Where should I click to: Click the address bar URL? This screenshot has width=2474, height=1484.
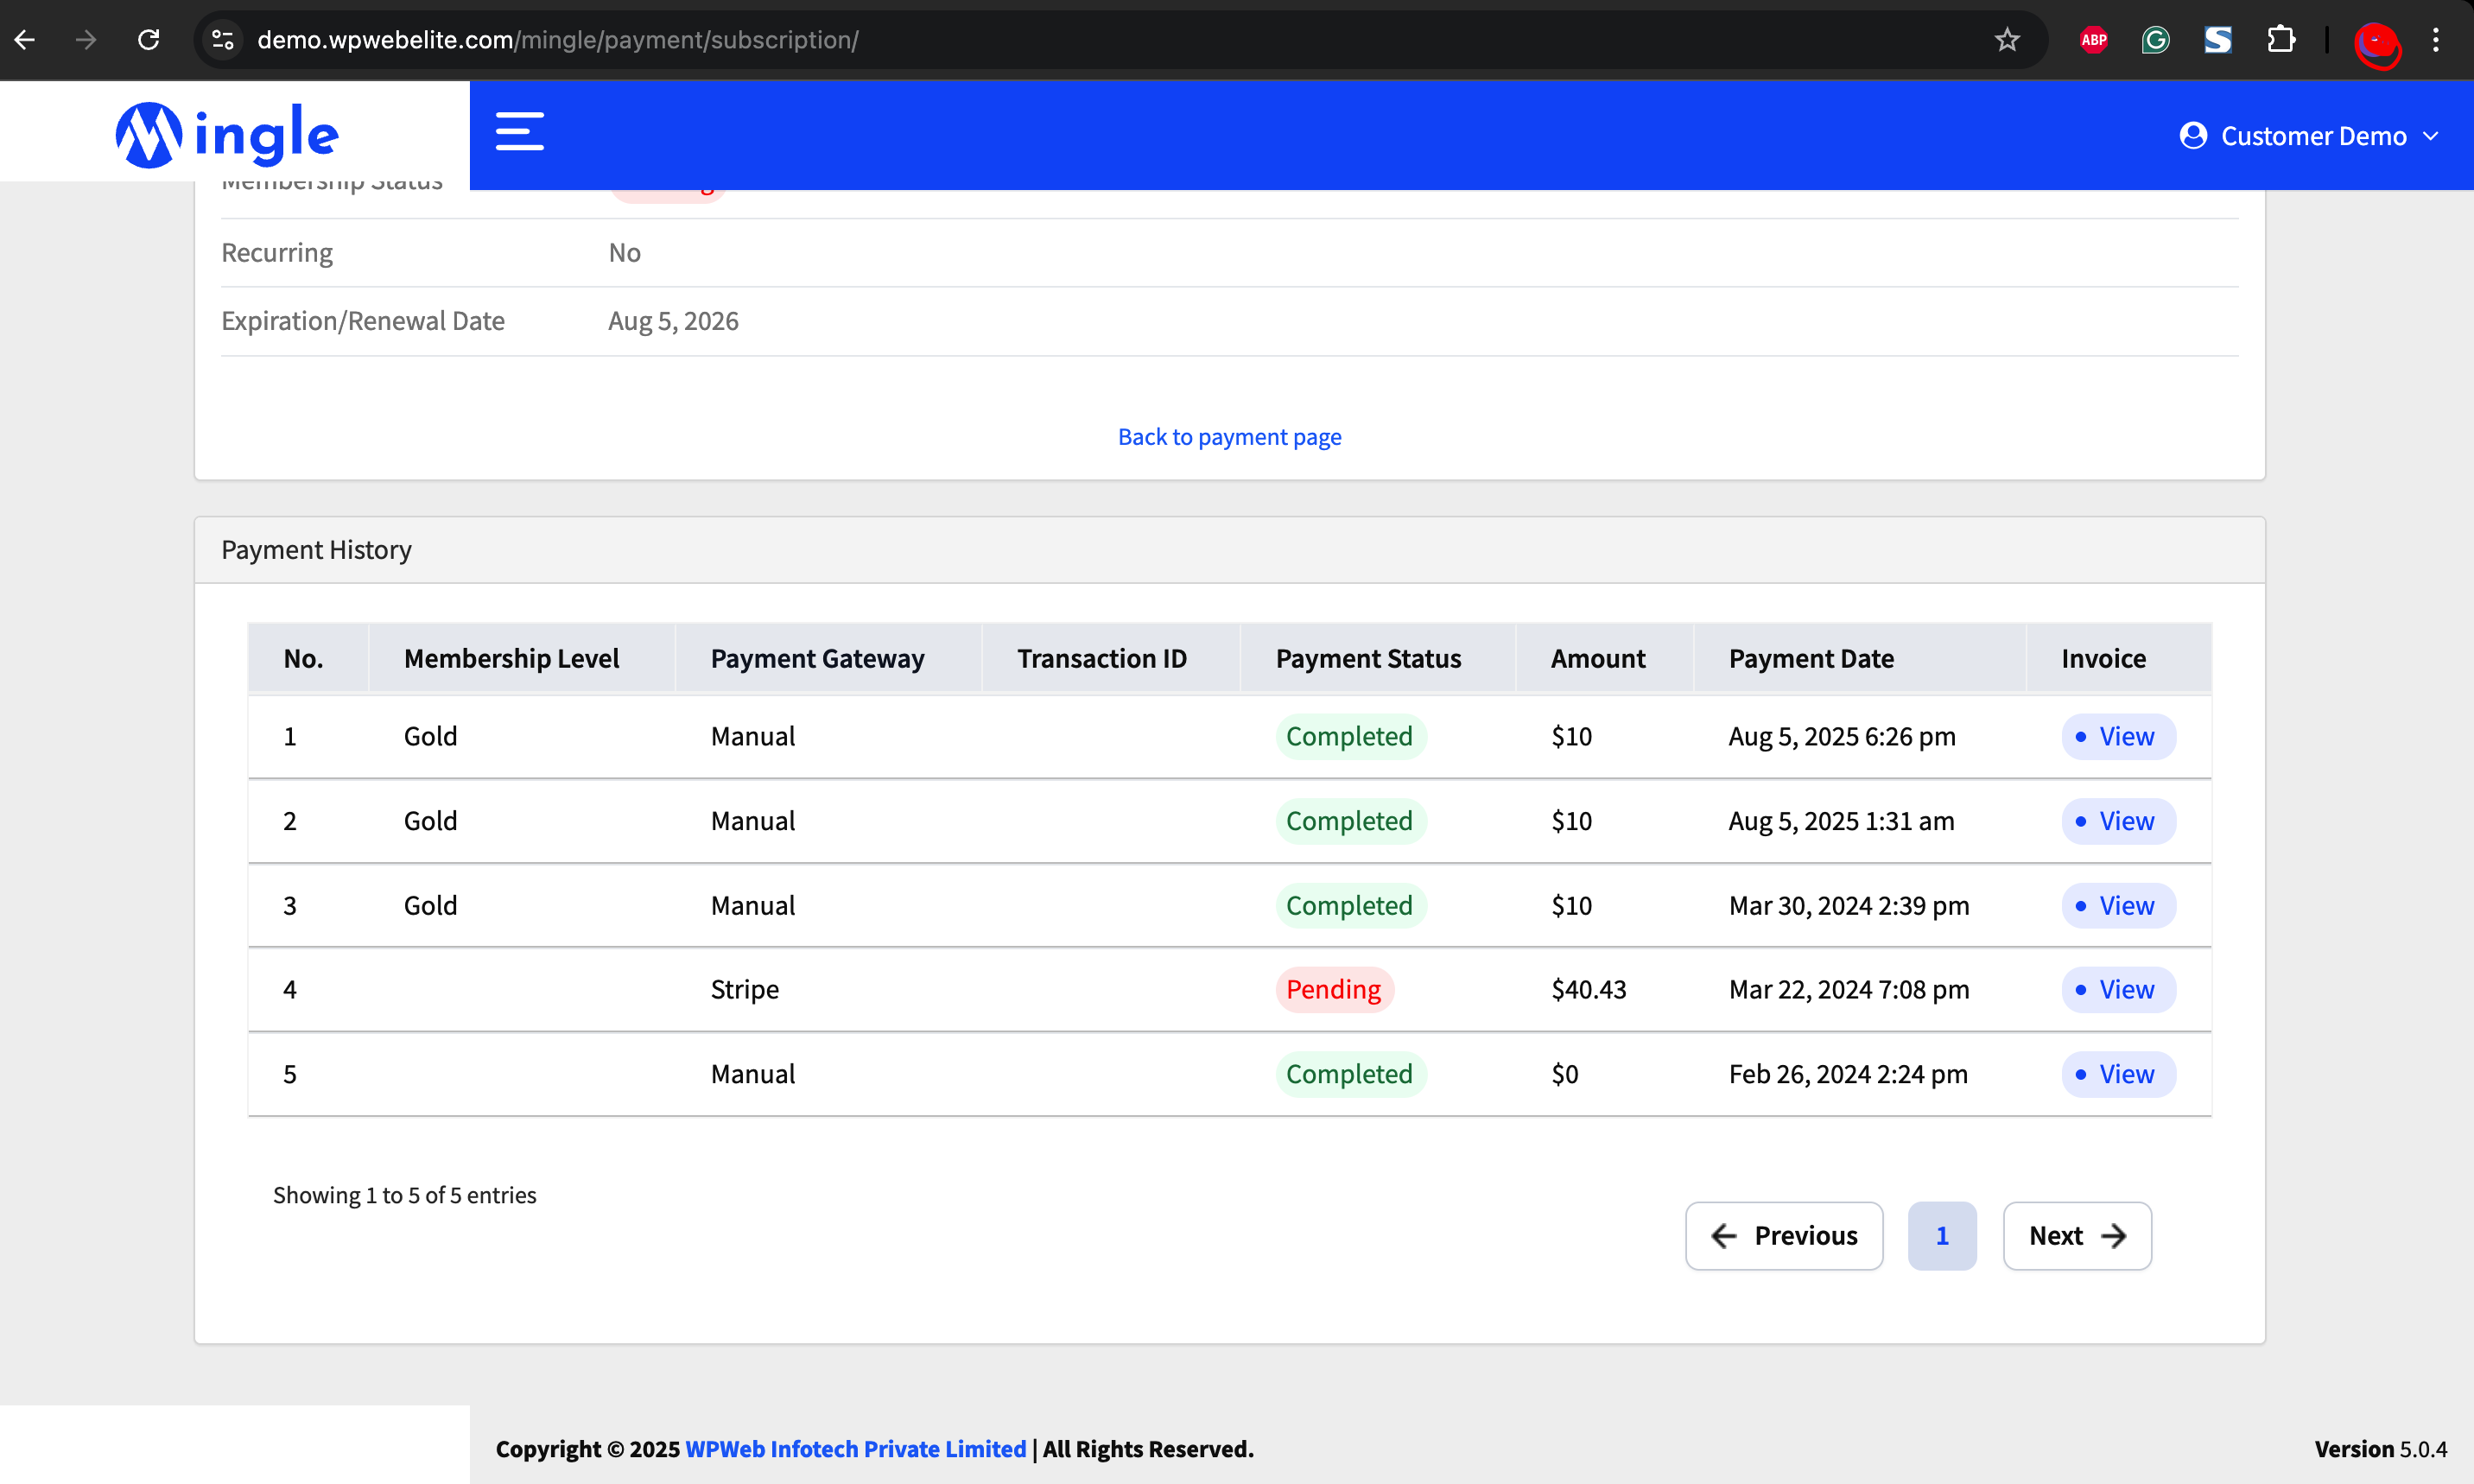[557, 40]
